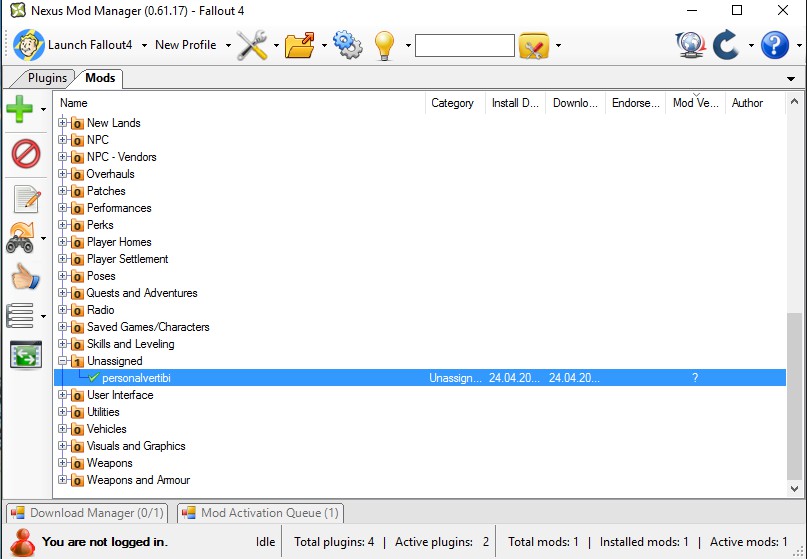Open the Download Manager (0/1) tab
This screenshot has height=559, width=807.
(87, 513)
